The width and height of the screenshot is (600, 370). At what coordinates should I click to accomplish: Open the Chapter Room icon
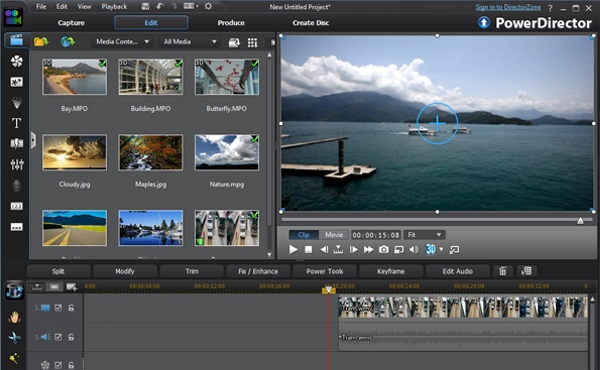coord(16,206)
